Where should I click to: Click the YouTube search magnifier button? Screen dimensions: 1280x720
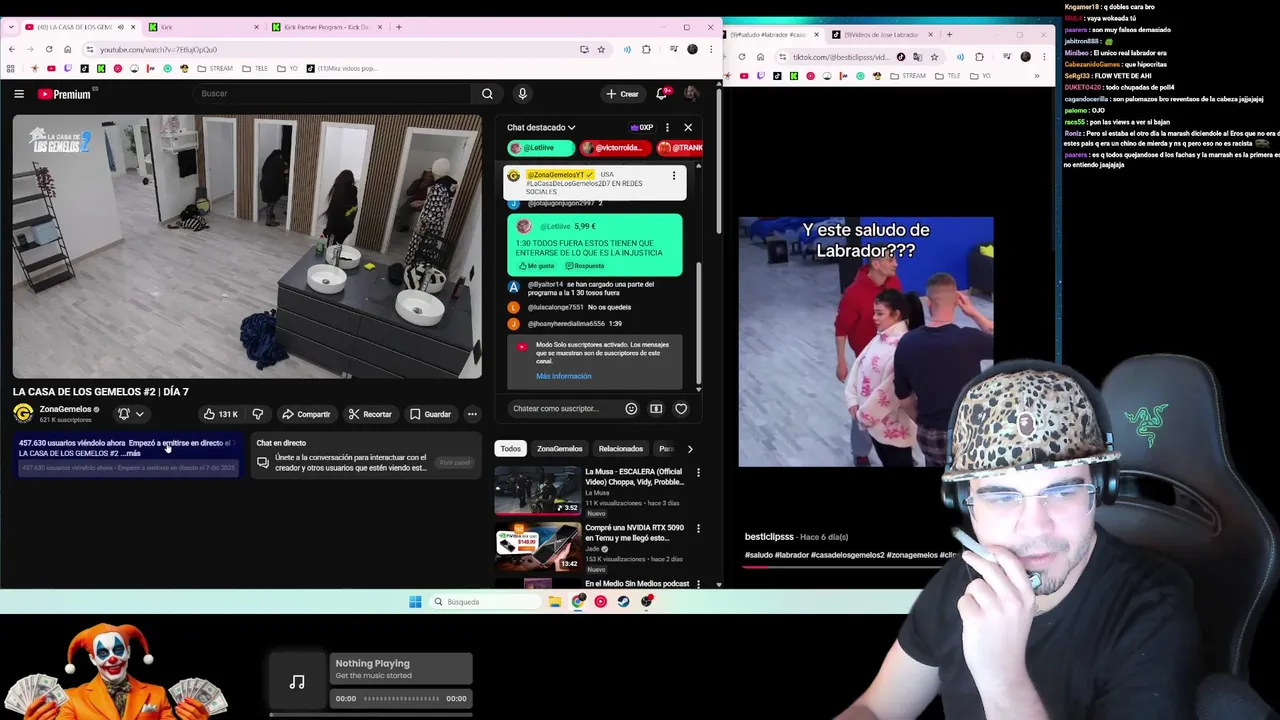pyautogui.click(x=487, y=94)
